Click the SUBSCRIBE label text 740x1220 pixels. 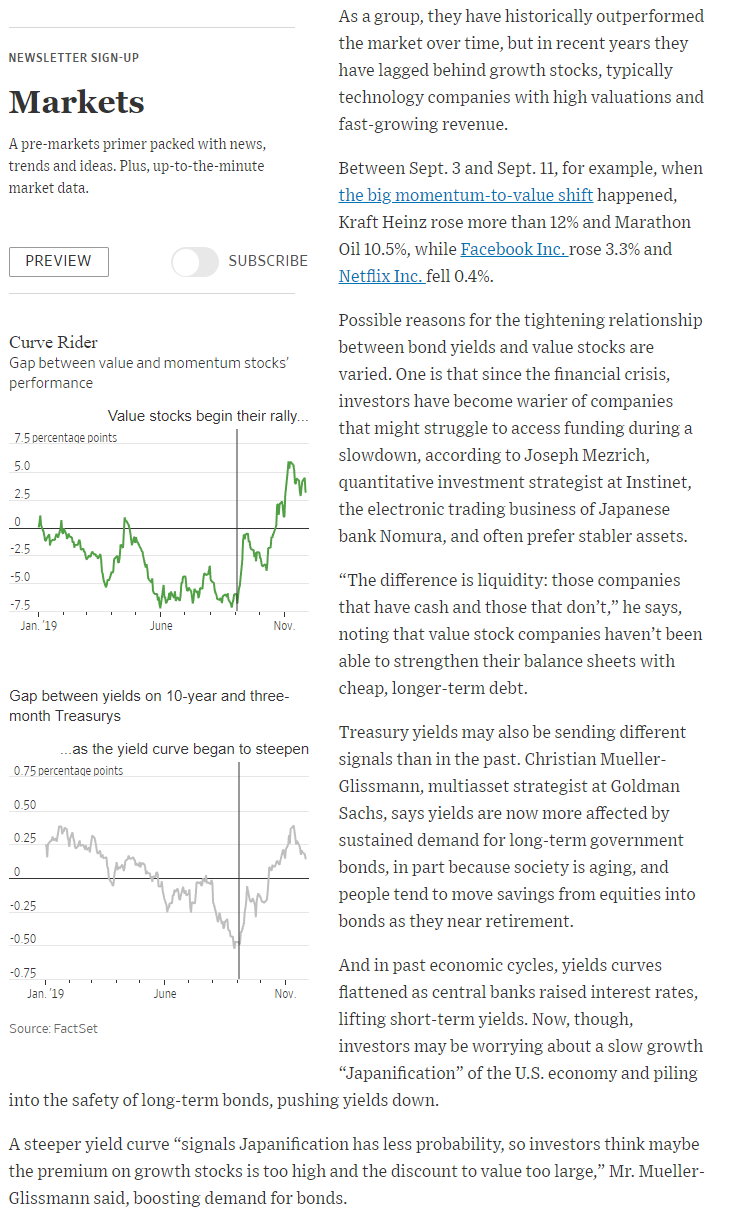point(268,261)
